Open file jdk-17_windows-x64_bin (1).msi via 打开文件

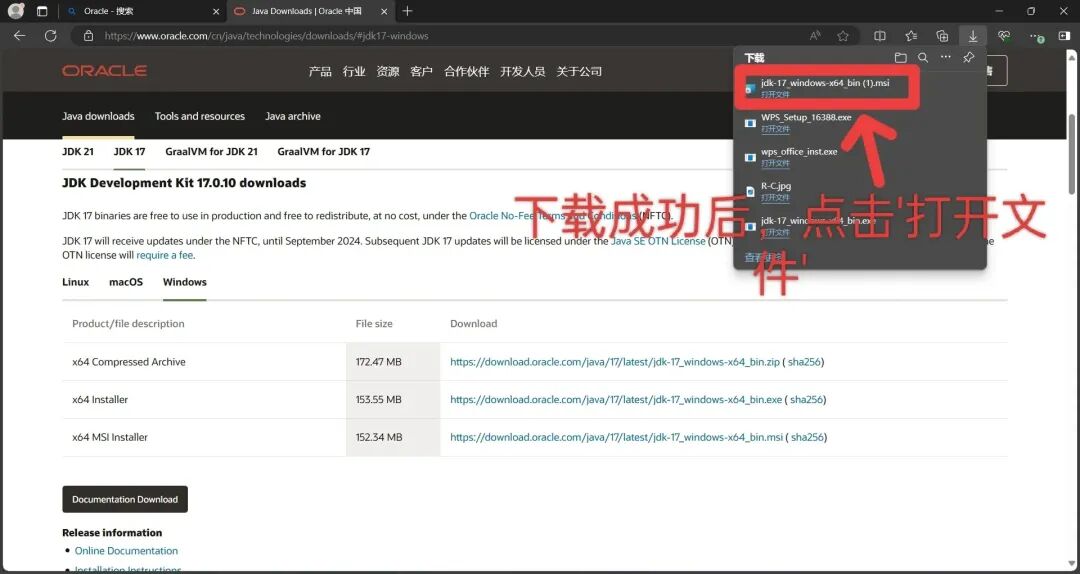(x=775, y=94)
